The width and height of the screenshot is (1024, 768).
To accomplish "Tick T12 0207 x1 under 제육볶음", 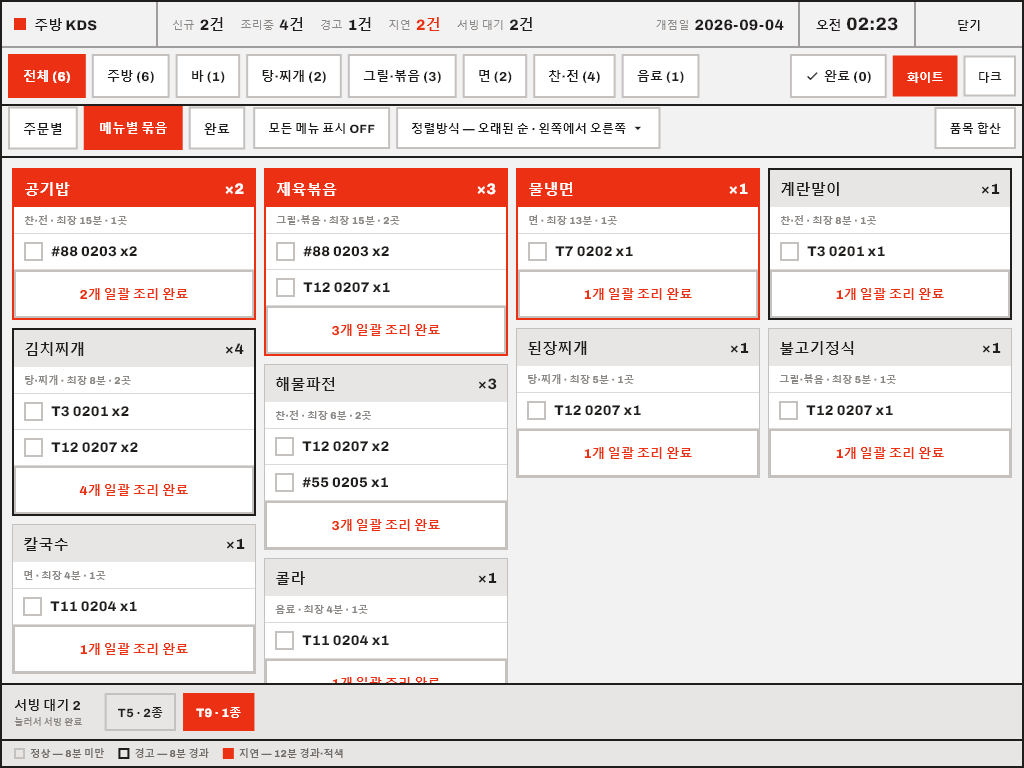I will [285, 287].
